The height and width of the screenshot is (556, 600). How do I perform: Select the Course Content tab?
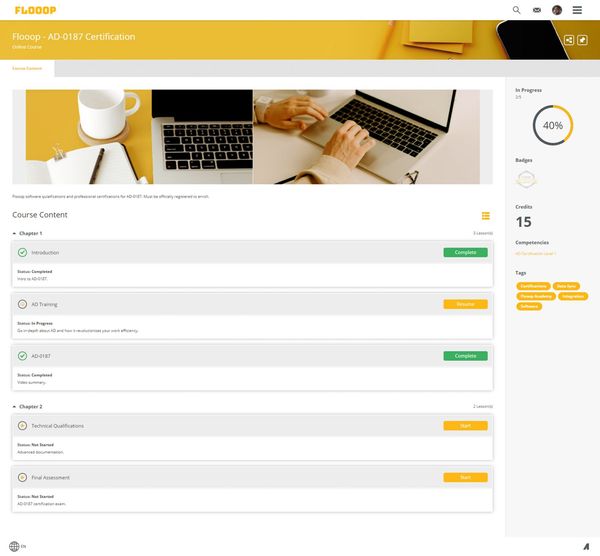27,68
